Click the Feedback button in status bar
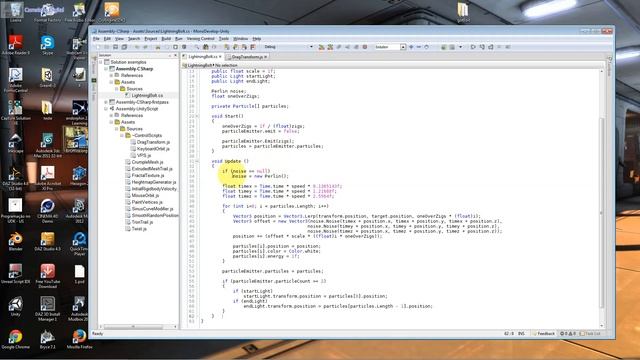The height and width of the screenshot is (360, 640). point(544,334)
